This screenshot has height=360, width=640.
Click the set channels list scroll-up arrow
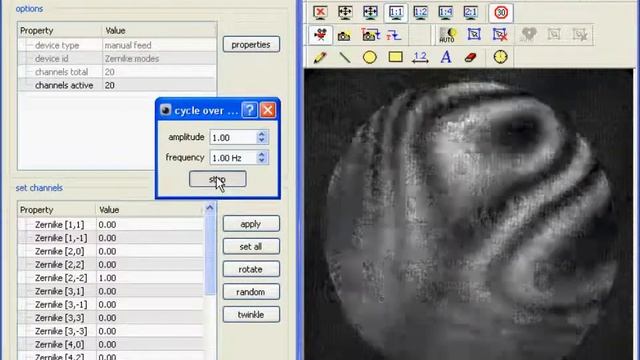(x=210, y=208)
